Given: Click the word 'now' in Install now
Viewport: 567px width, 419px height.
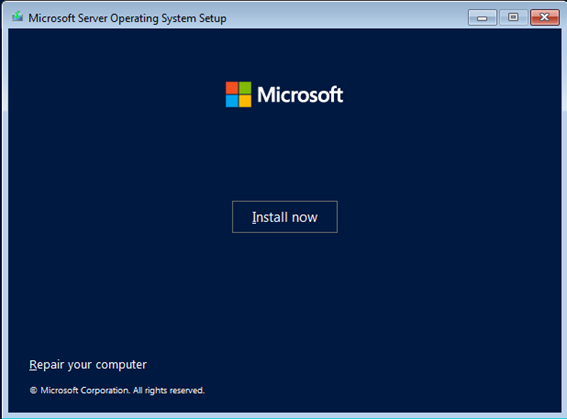Looking at the screenshot, I should click(304, 218).
